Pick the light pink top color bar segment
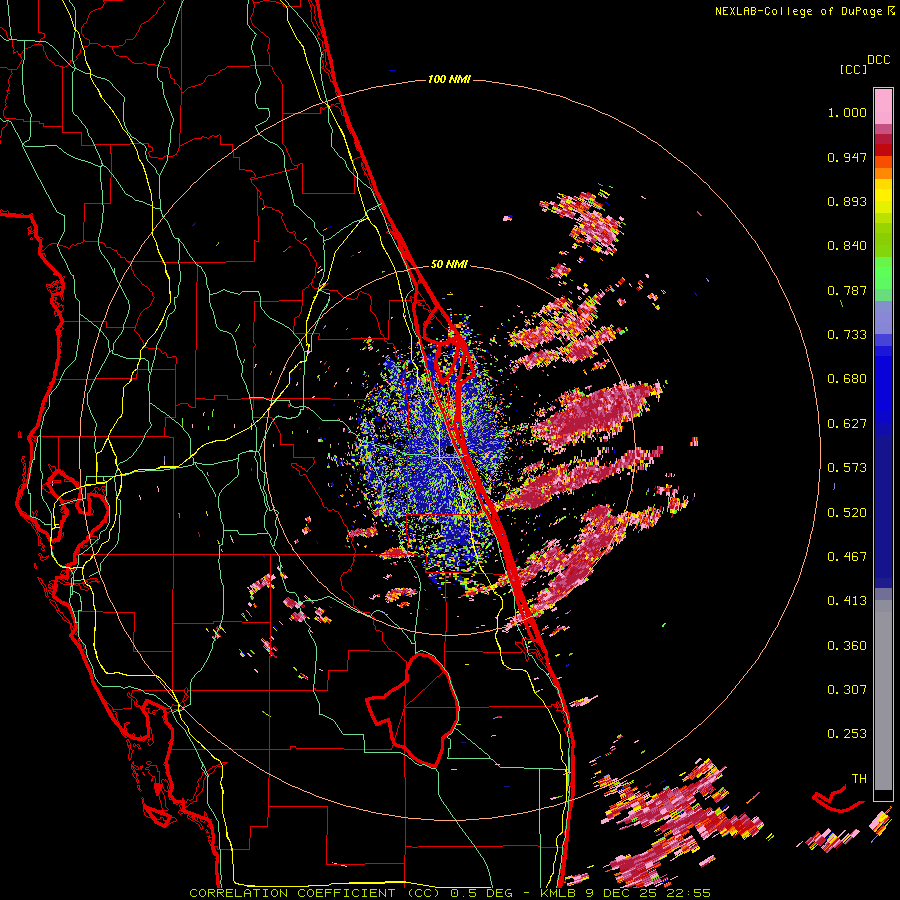 [883, 106]
